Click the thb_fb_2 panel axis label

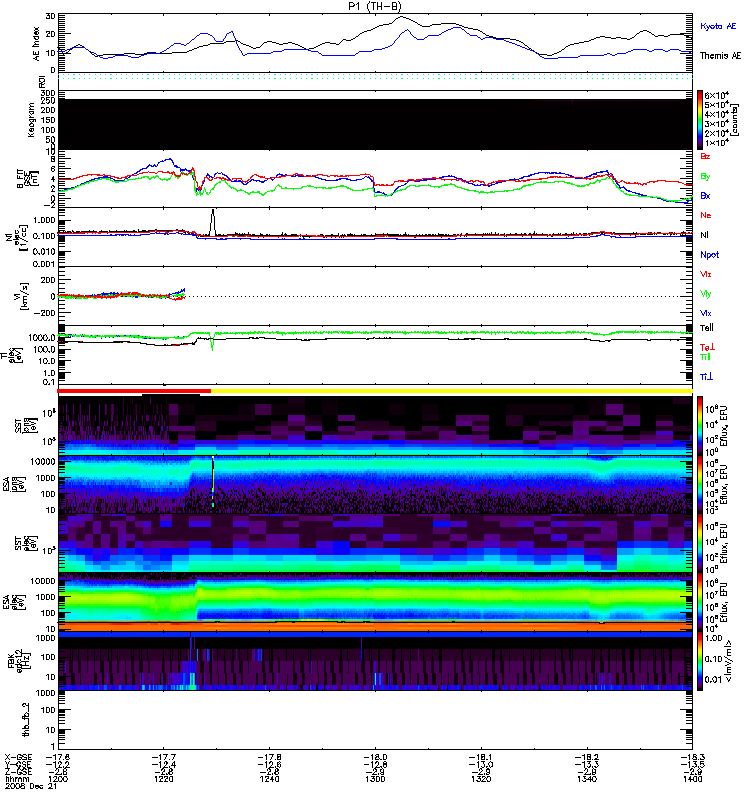[25, 719]
